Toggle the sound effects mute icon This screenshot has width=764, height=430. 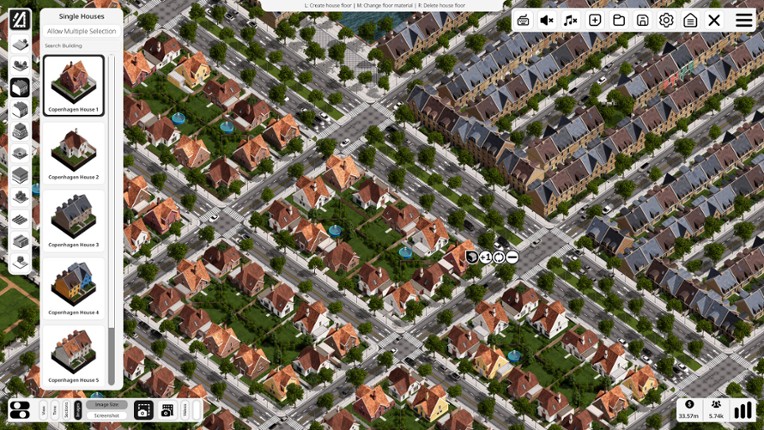pyautogui.click(x=547, y=20)
